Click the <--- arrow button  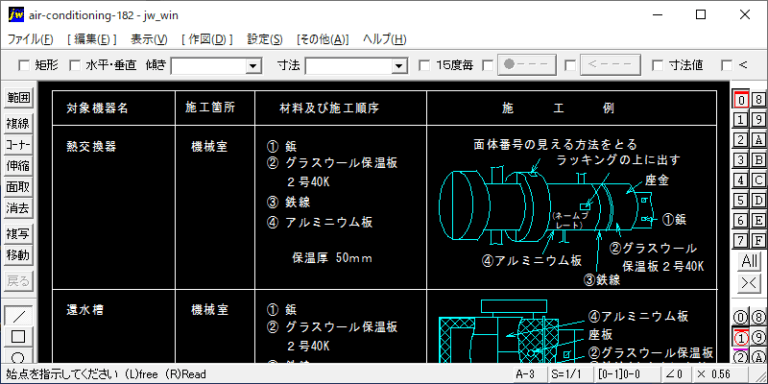pos(610,65)
